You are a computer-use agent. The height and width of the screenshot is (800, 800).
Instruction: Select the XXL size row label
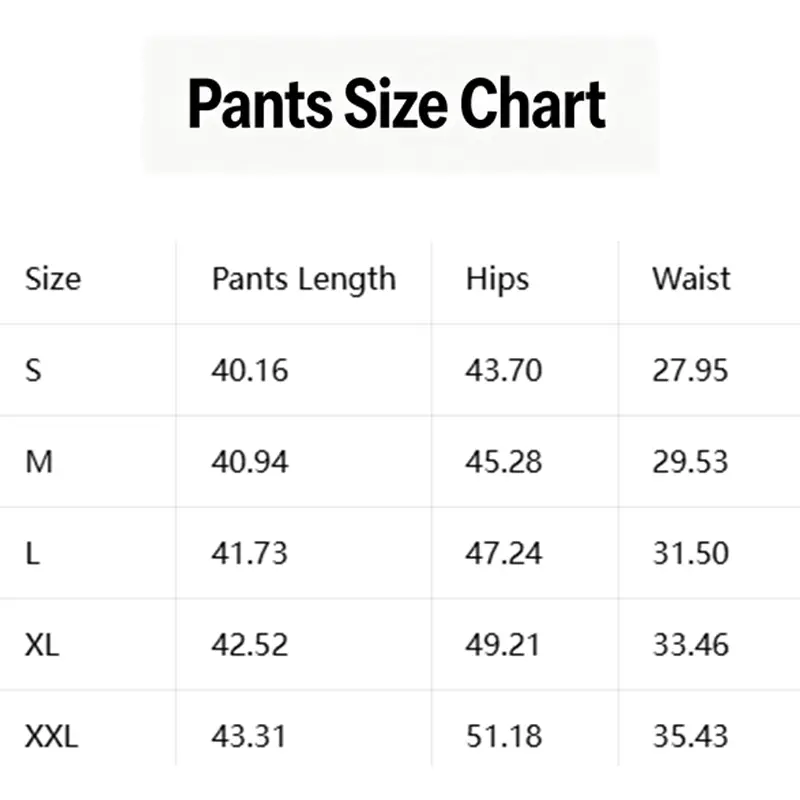[x=52, y=737]
